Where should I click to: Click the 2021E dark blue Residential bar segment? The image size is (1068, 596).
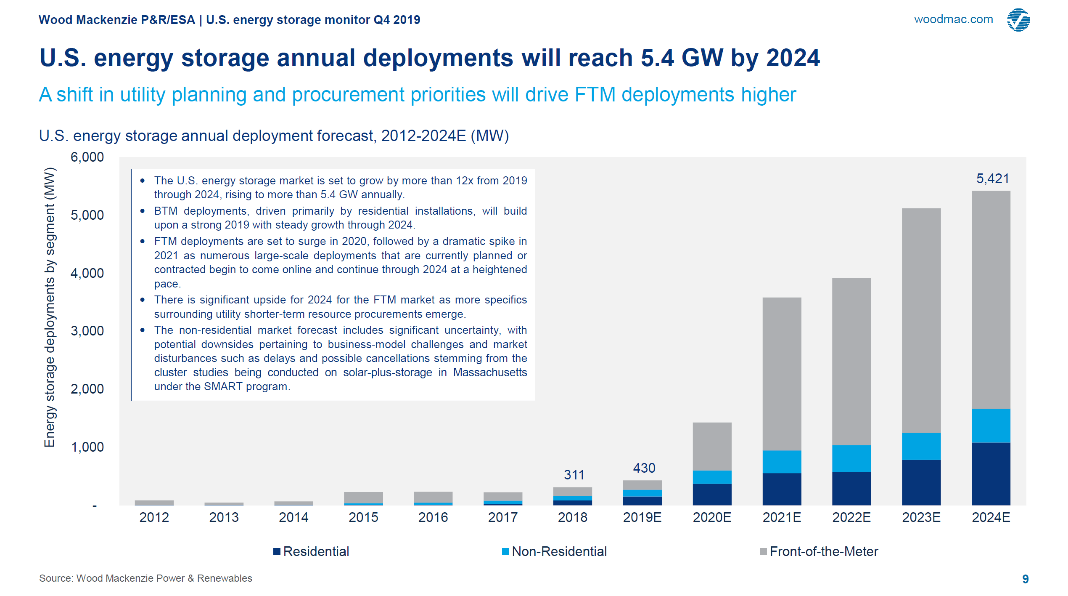(782, 489)
